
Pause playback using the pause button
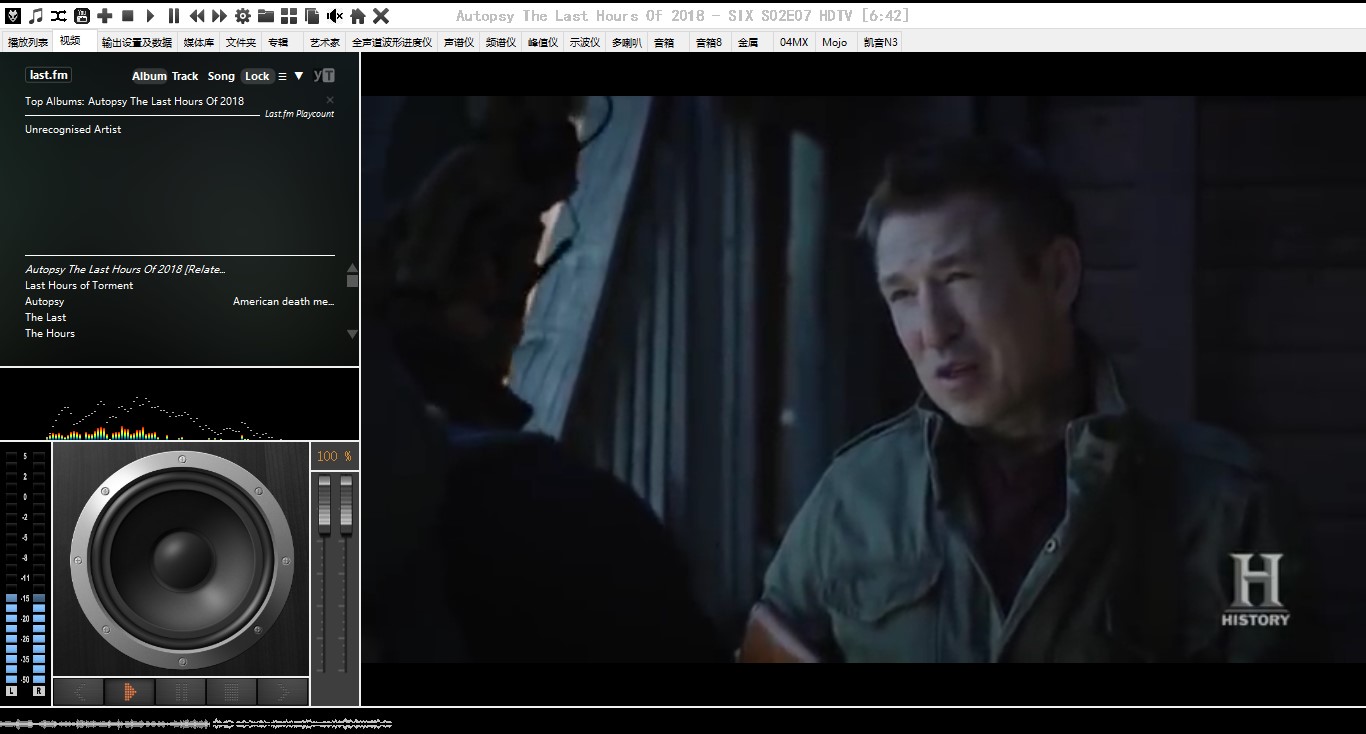pos(174,16)
